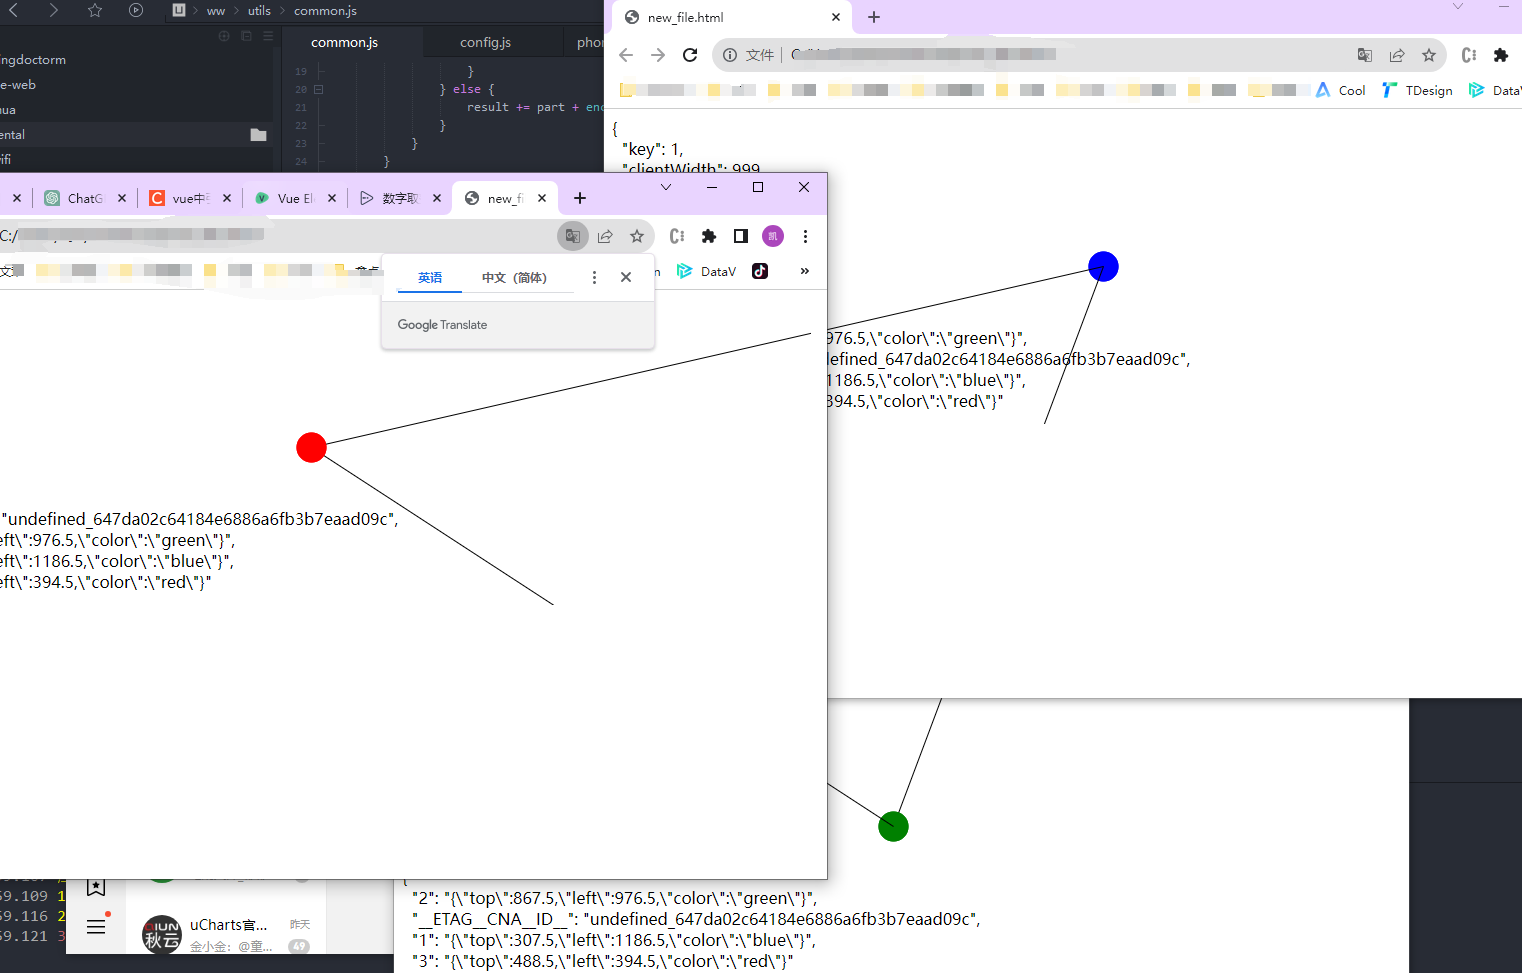Open a new tab in front browser
Viewport: 1522px width, 973px height.
tap(580, 198)
